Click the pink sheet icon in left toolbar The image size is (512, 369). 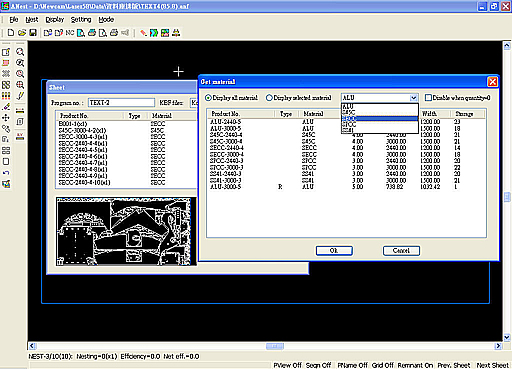point(6,63)
